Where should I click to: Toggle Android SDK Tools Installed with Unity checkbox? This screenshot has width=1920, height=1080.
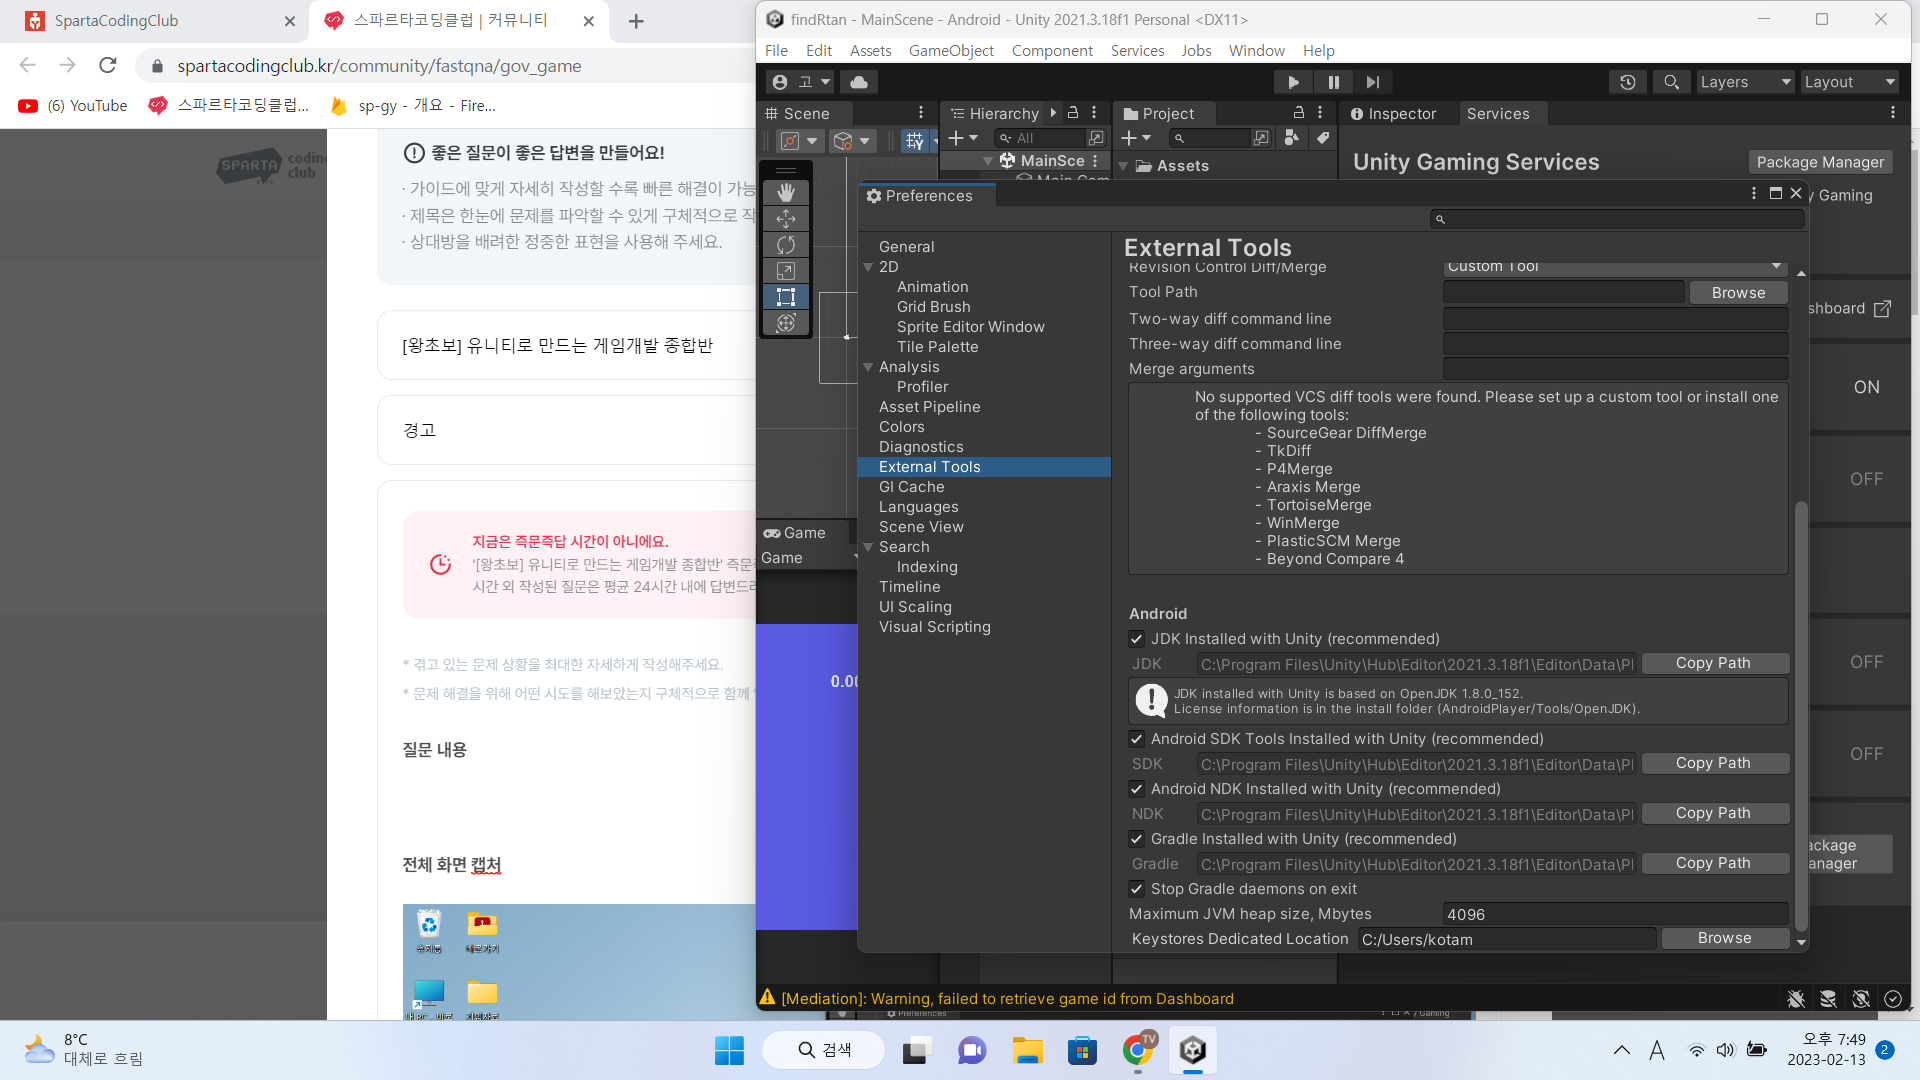point(1137,739)
